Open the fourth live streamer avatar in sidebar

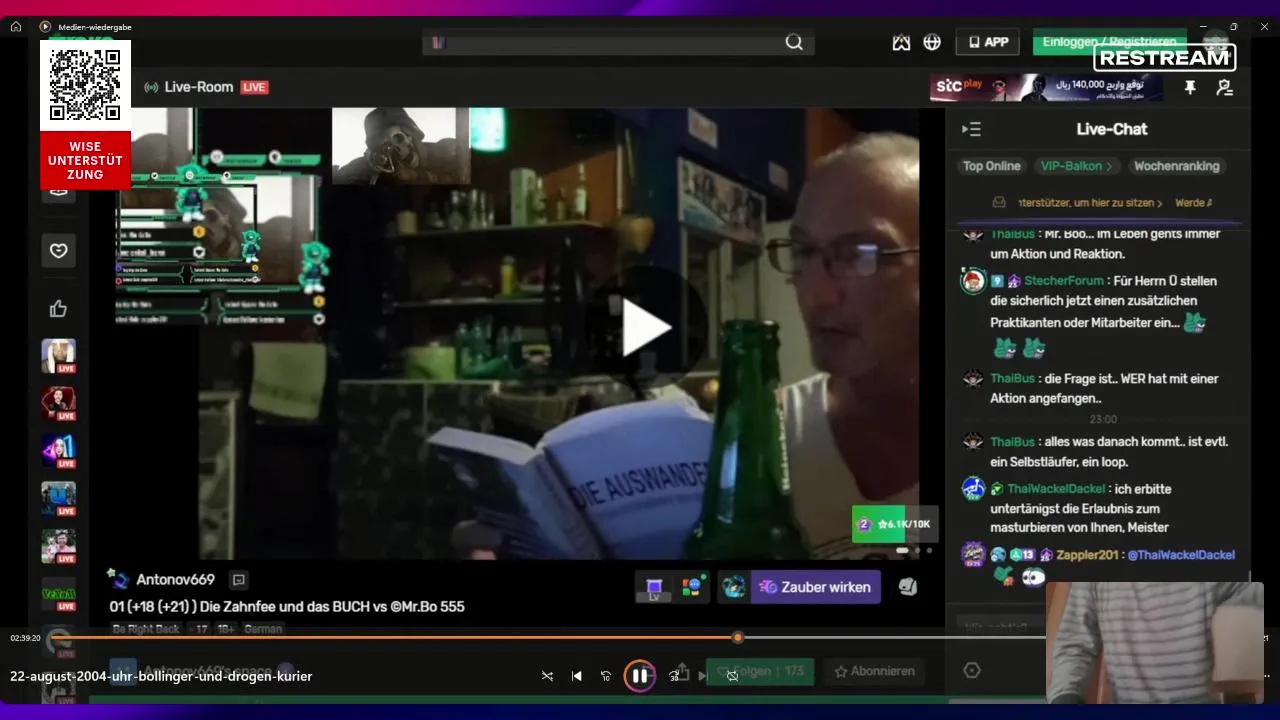tap(58, 499)
